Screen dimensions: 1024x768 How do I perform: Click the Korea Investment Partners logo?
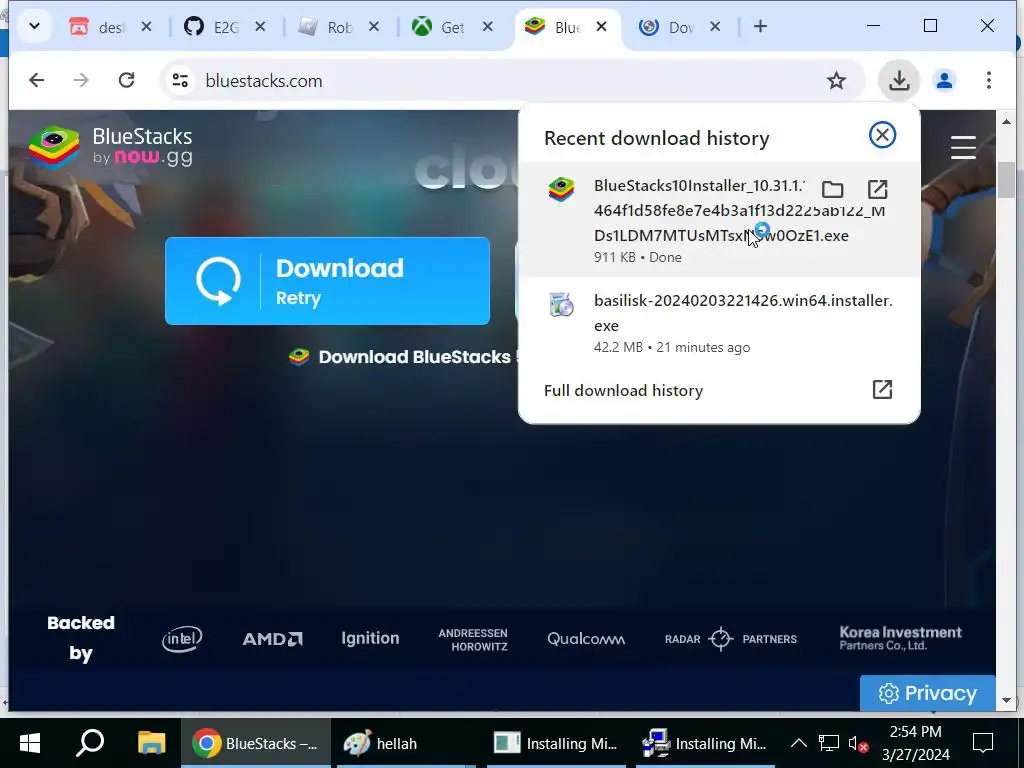(900, 638)
